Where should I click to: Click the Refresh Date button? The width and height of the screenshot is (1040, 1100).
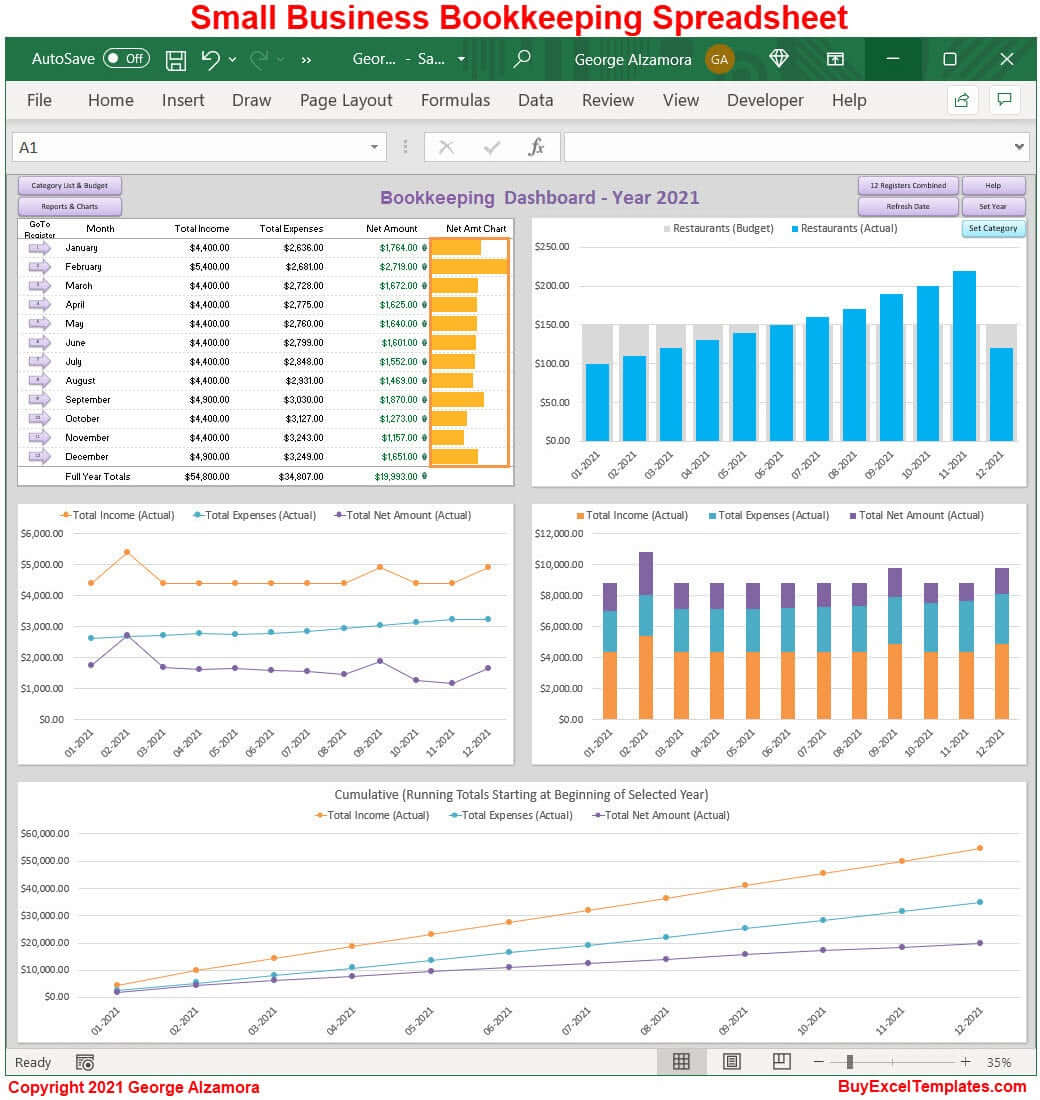pyautogui.click(x=907, y=207)
